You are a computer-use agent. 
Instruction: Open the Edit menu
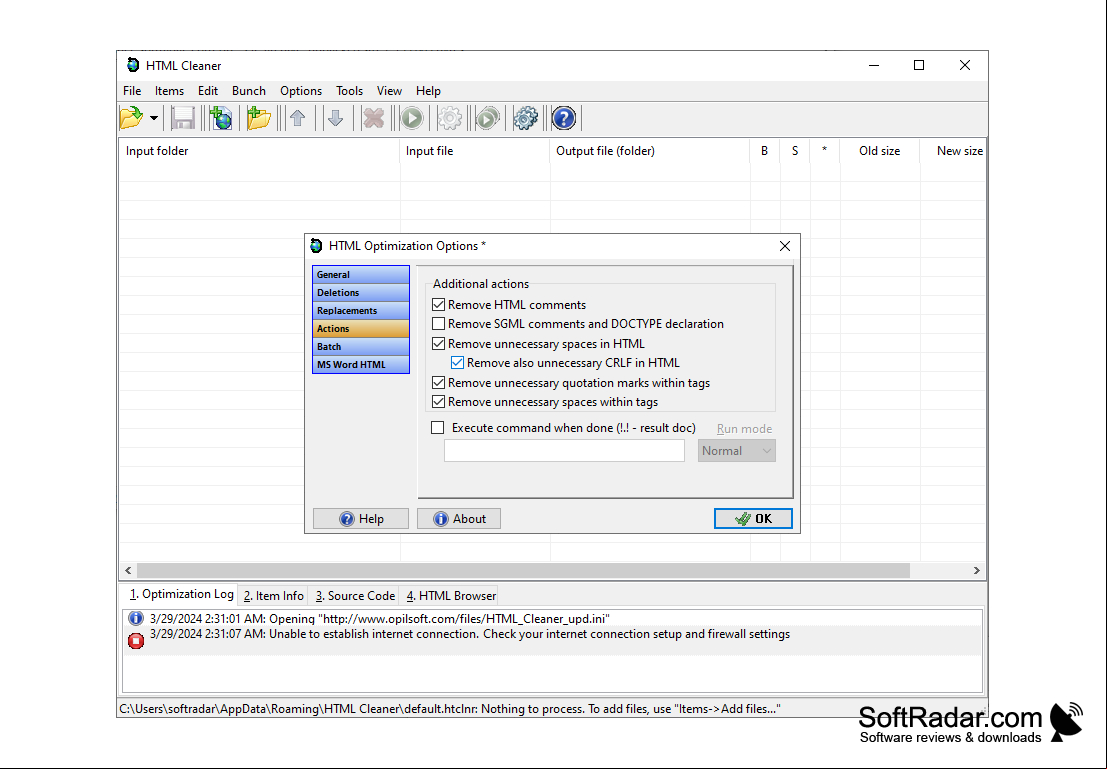click(x=208, y=91)
